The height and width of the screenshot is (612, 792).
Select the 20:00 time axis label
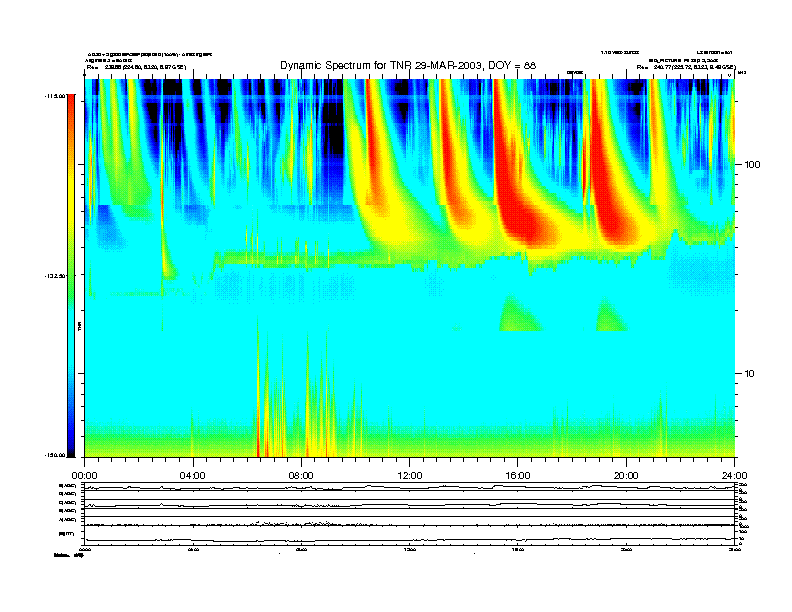[626, 476]
